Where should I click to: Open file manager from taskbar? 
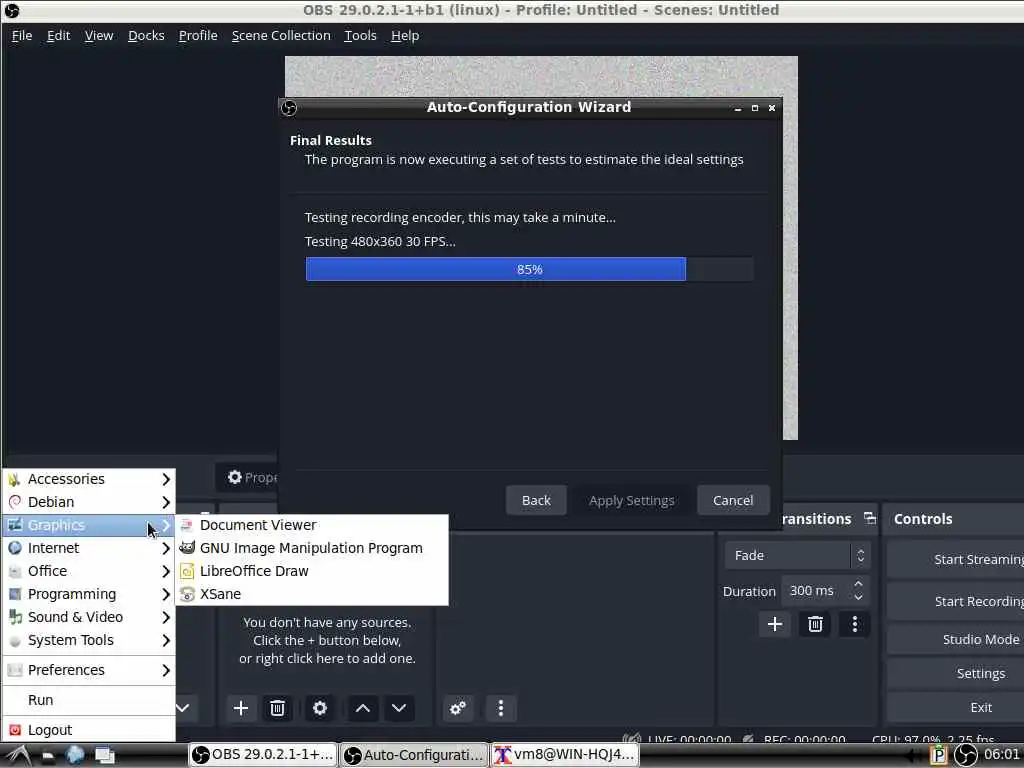click(x=48, y=756)
